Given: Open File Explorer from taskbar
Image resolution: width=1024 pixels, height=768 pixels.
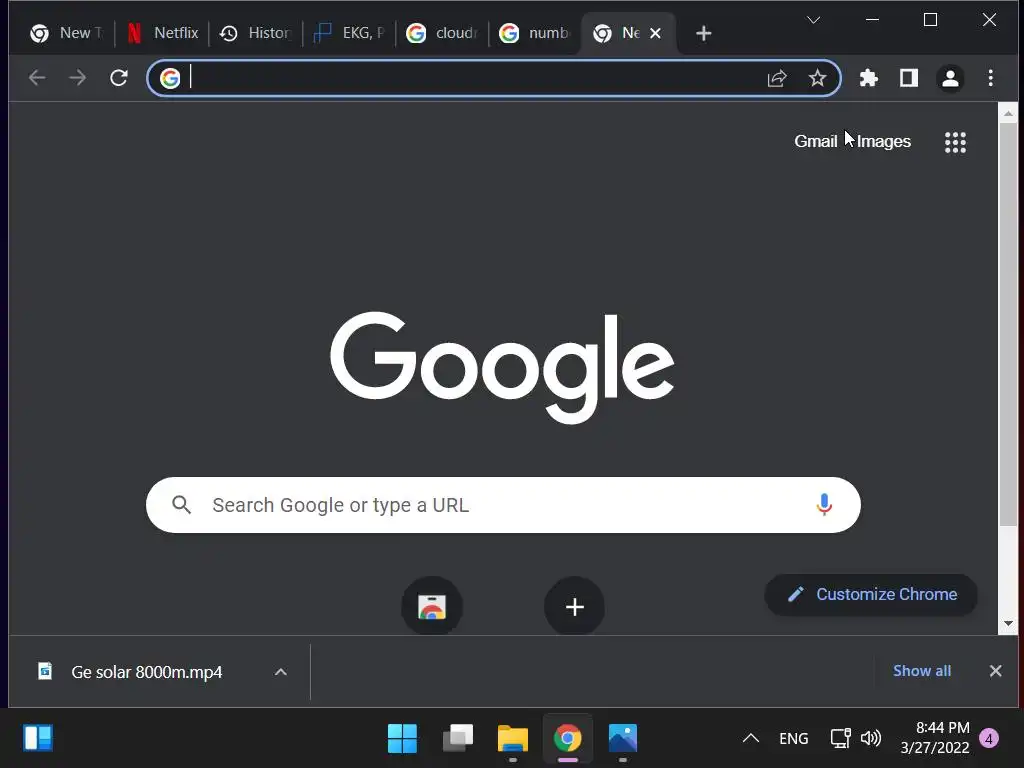Looking at the screenshot, I should click(513, 739).
